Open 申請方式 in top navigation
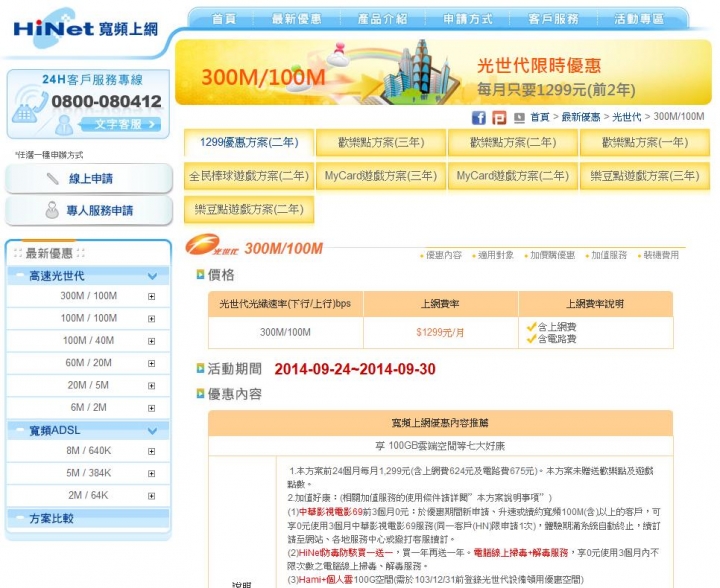Image resolution: width=720 pixels, height=588 pixels. 467,19
